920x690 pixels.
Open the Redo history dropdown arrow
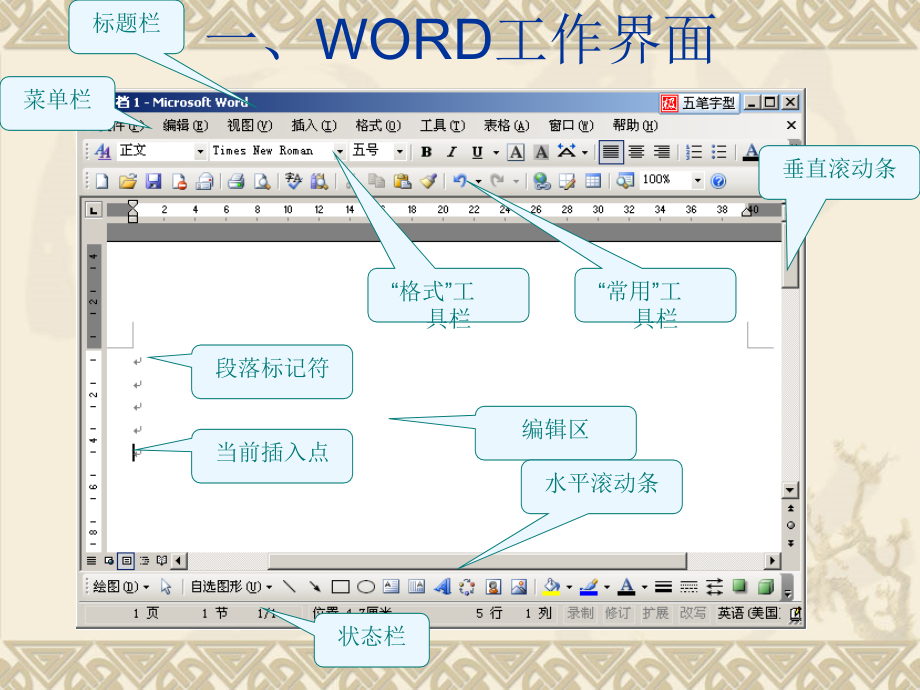pyautogui.click(x=516, y=181)
